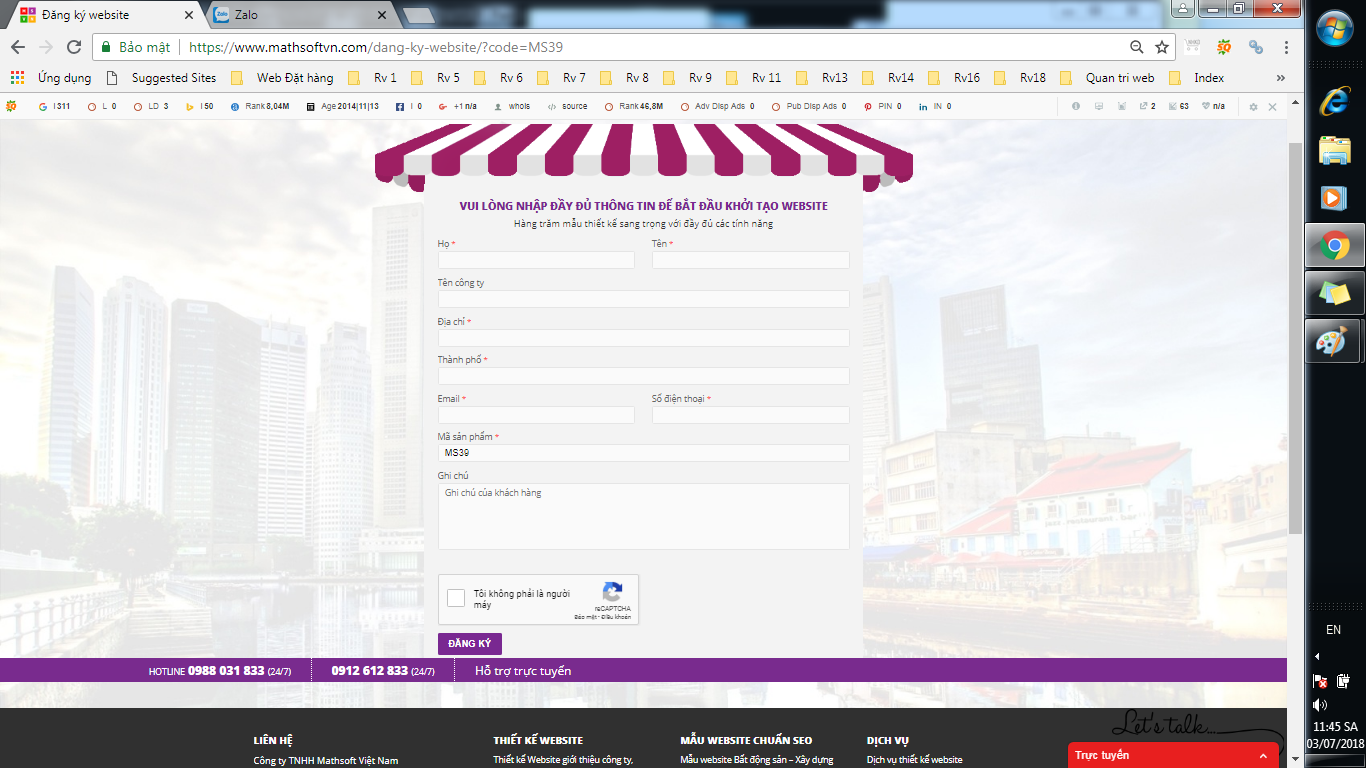The width and height of the screenshot is (1366, 768).
Task: Focus the Tên công ty input field
Action: point(644,299)
